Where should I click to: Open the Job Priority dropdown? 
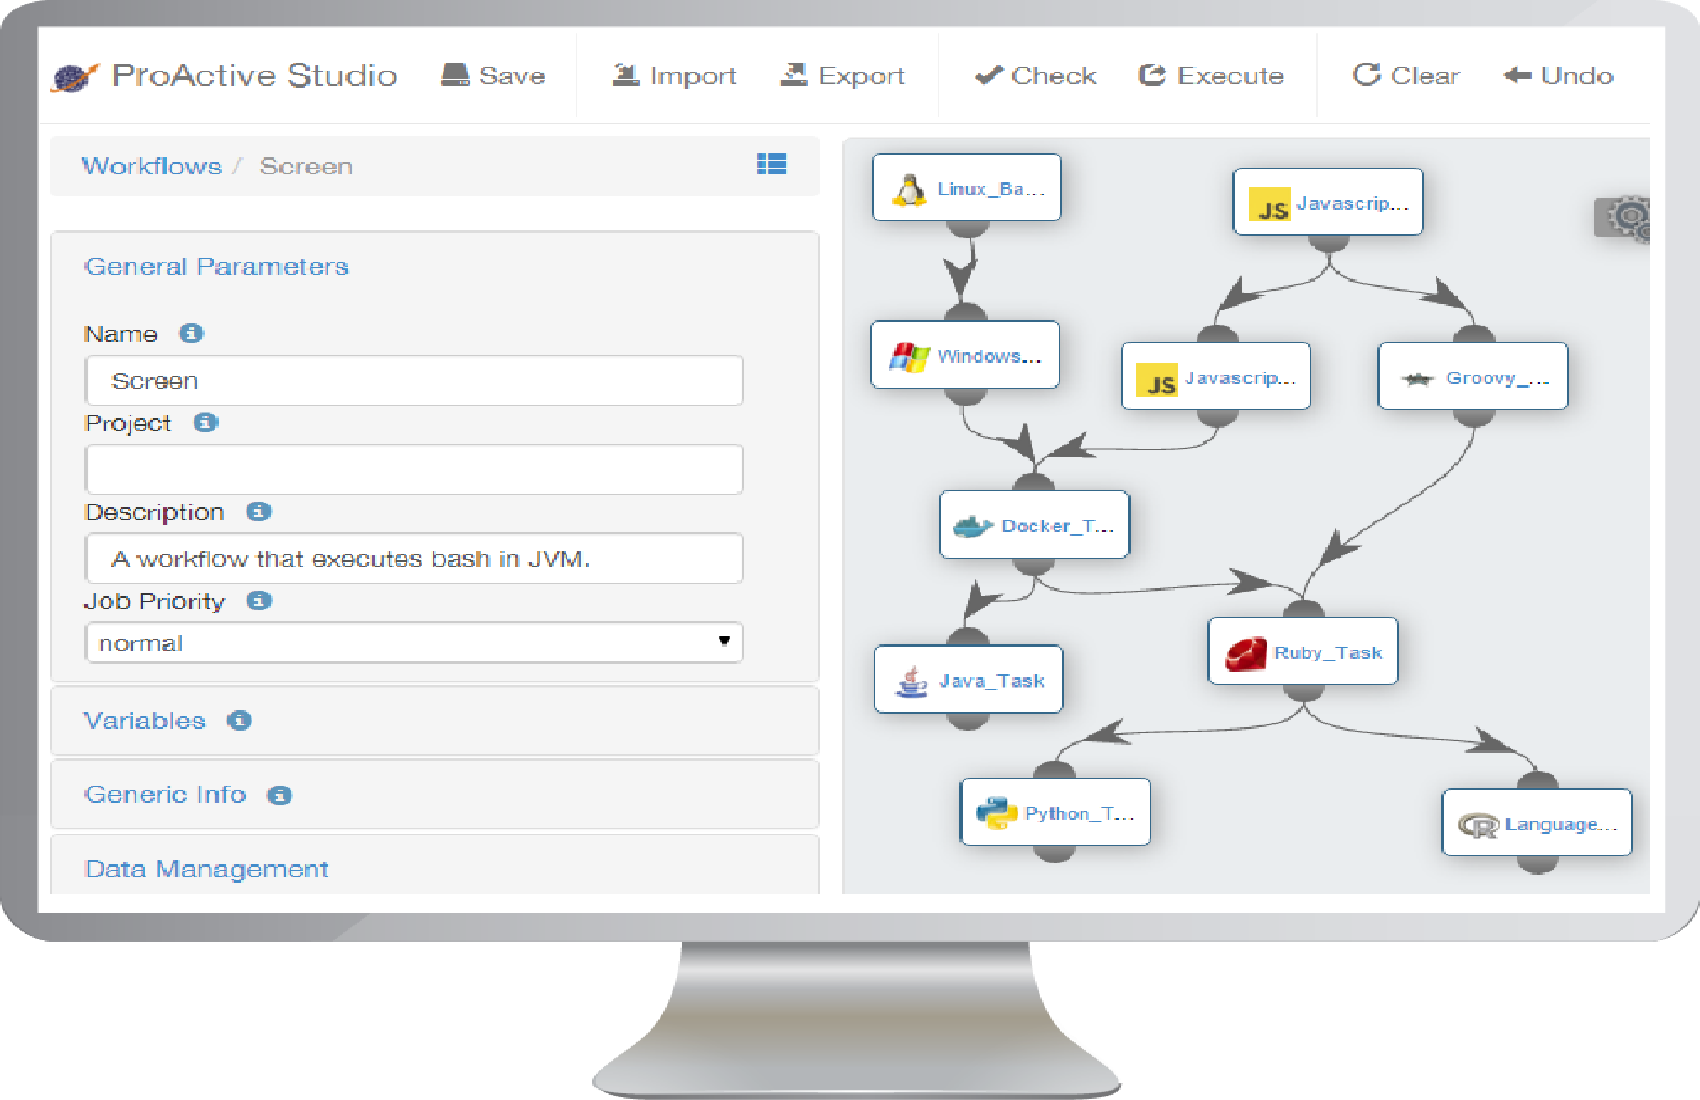414,642
